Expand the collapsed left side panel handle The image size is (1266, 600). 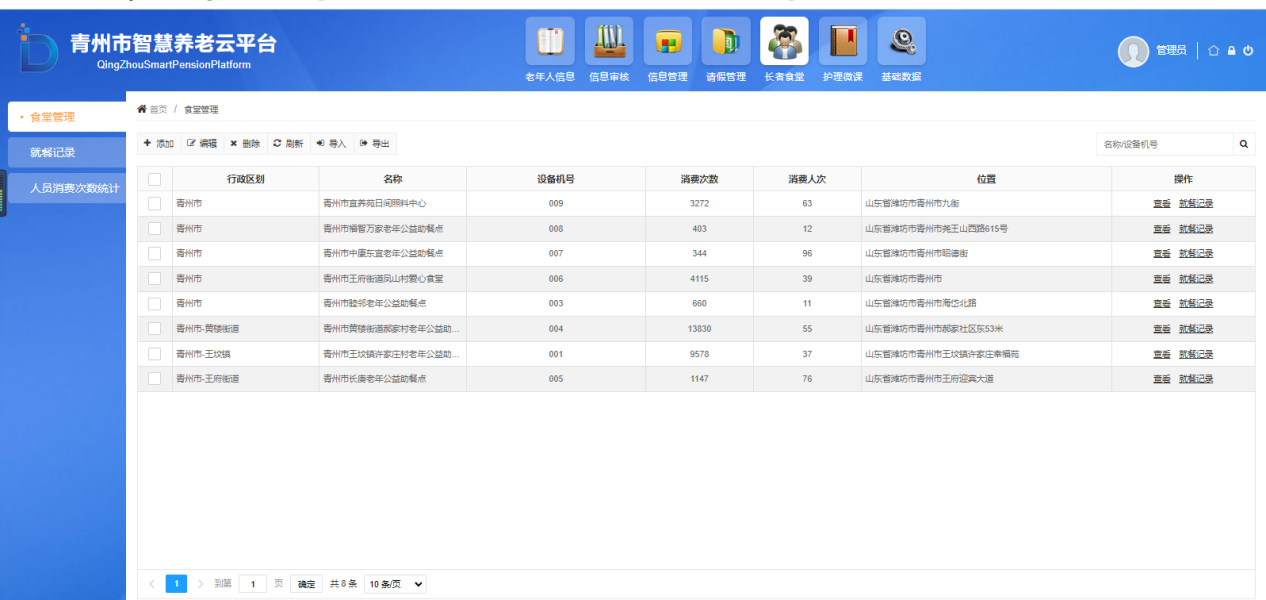coord(3,192)
